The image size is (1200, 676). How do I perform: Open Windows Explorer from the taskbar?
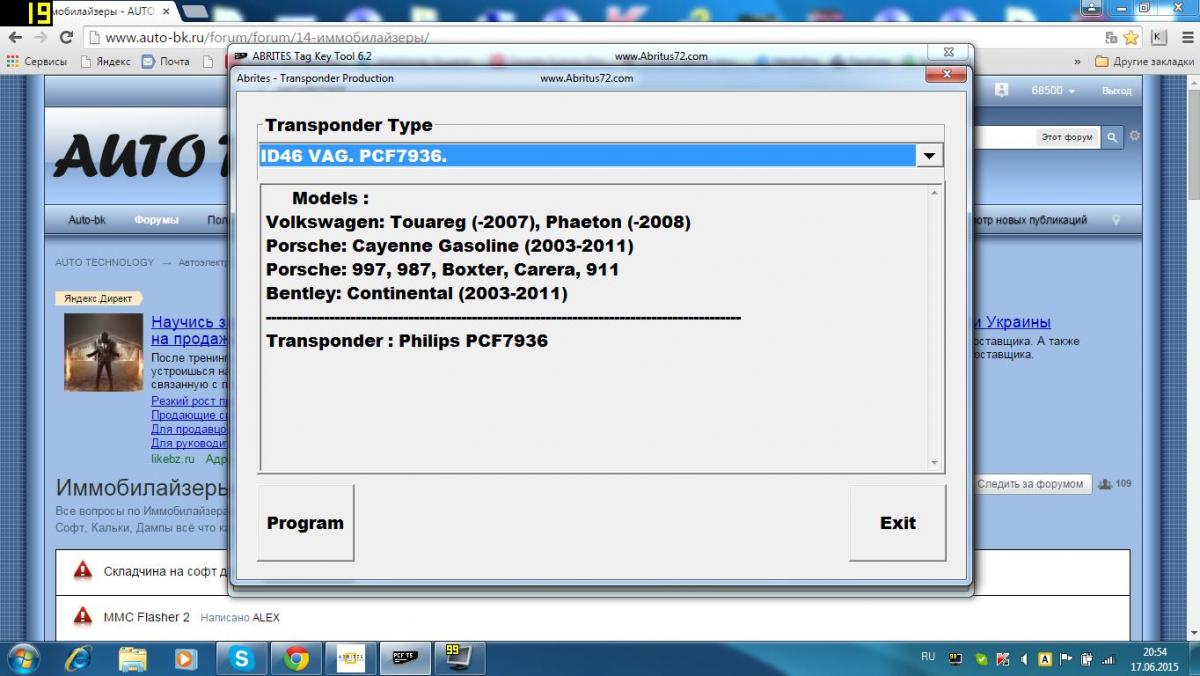133,658
